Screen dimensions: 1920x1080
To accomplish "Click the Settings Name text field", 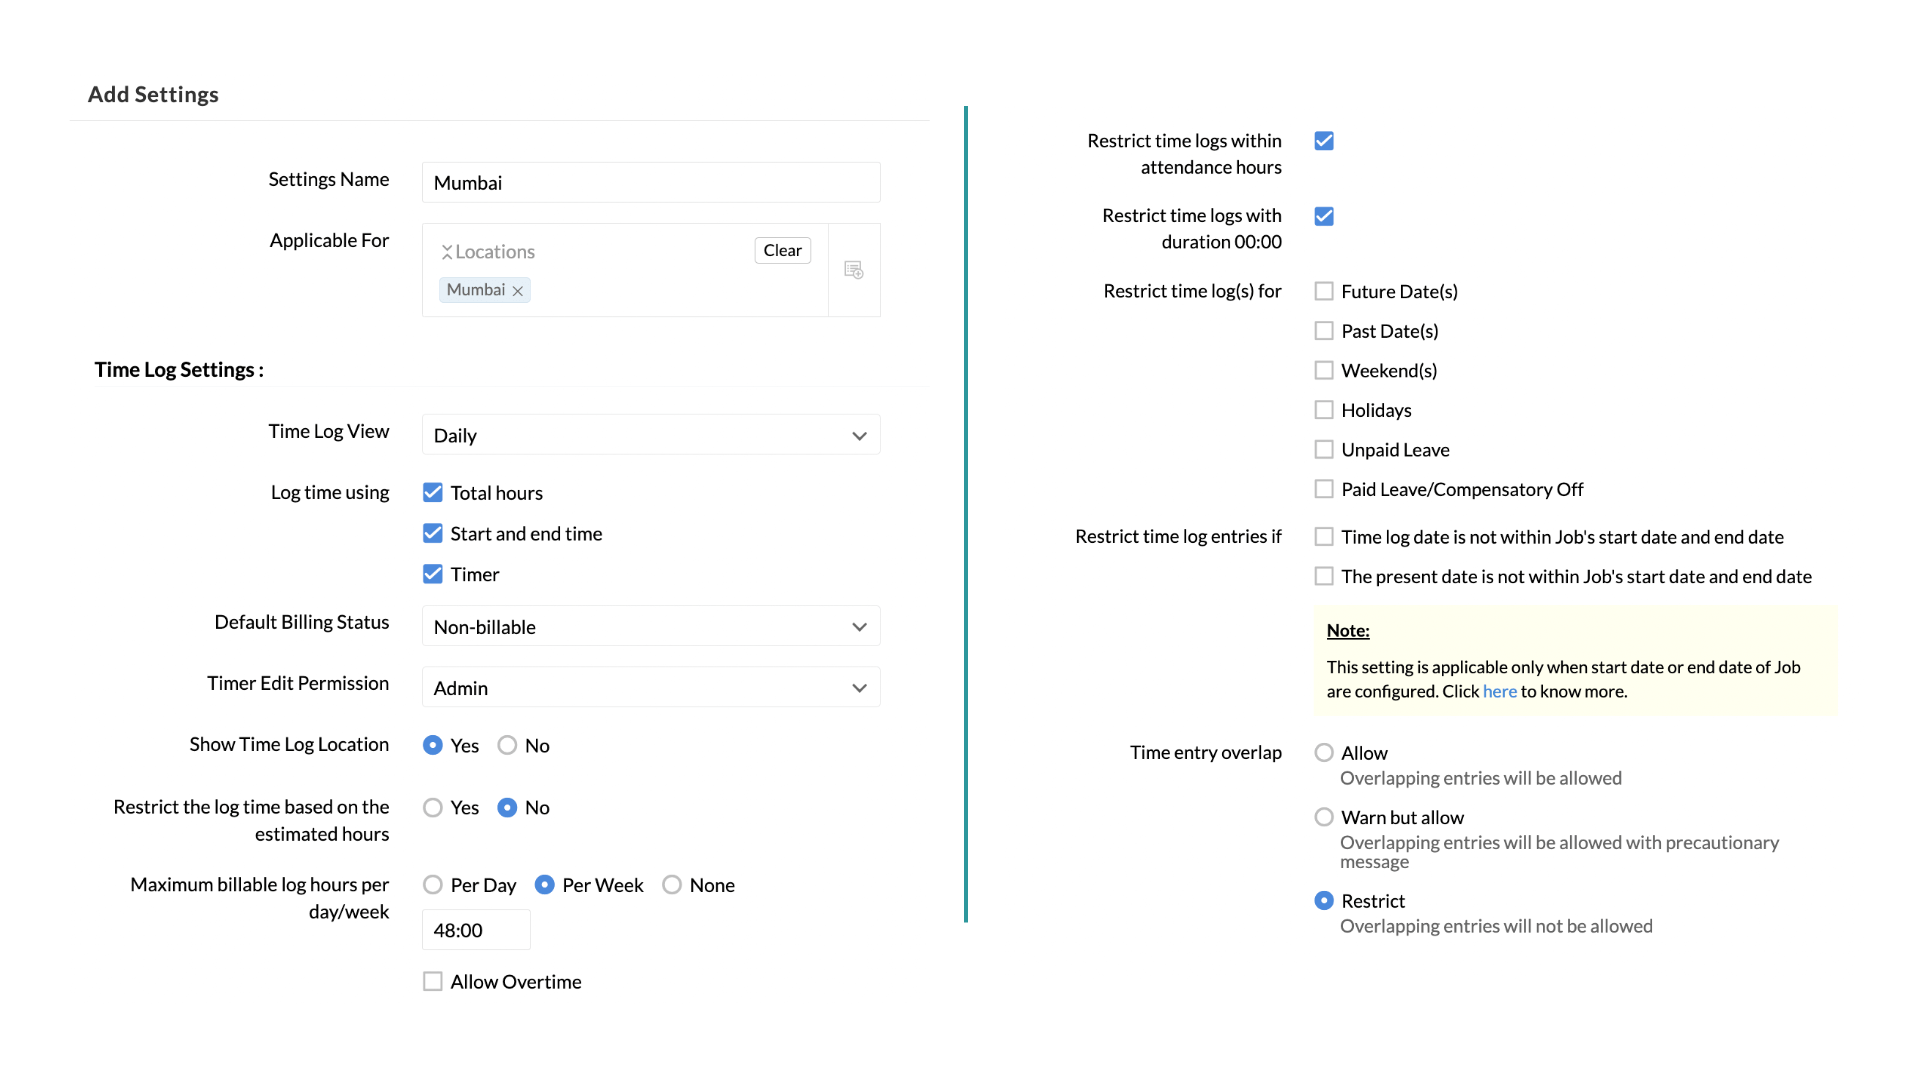I will coord(651,183).
